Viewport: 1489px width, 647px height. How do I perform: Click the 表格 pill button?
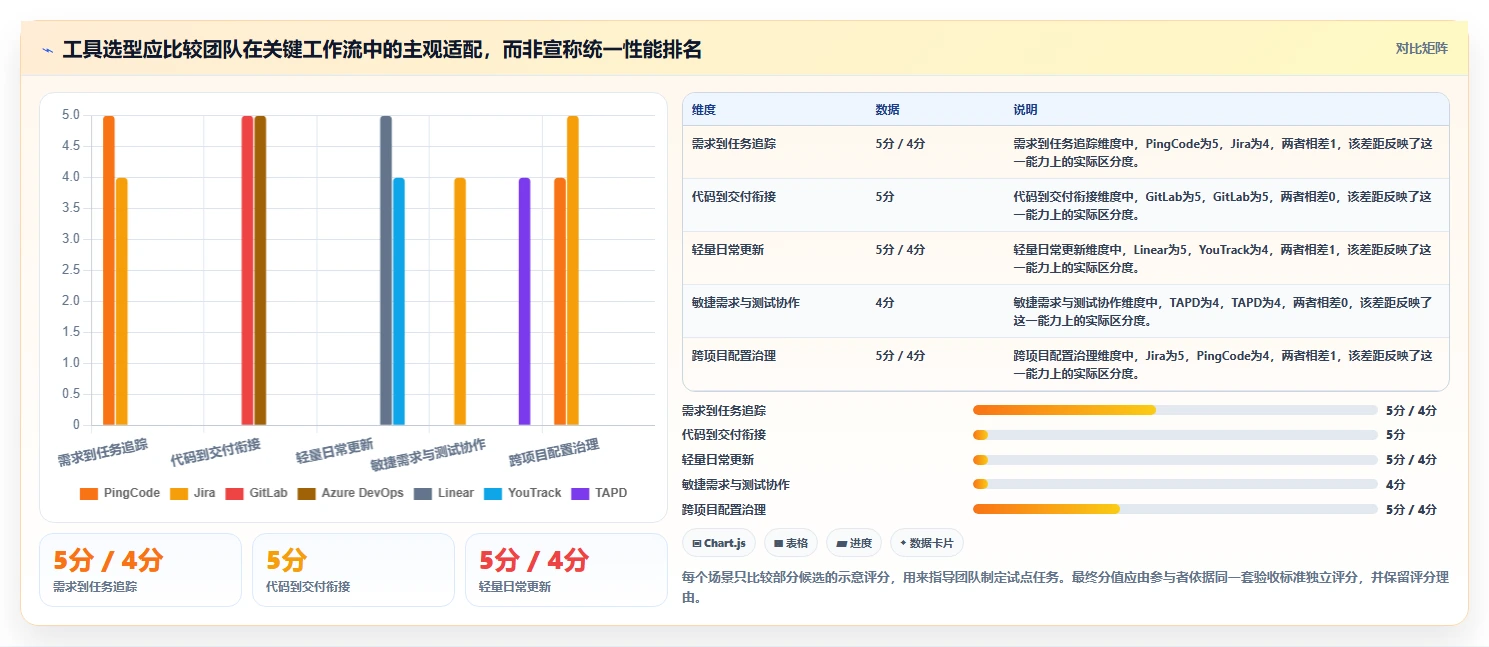tap(791, 543)
